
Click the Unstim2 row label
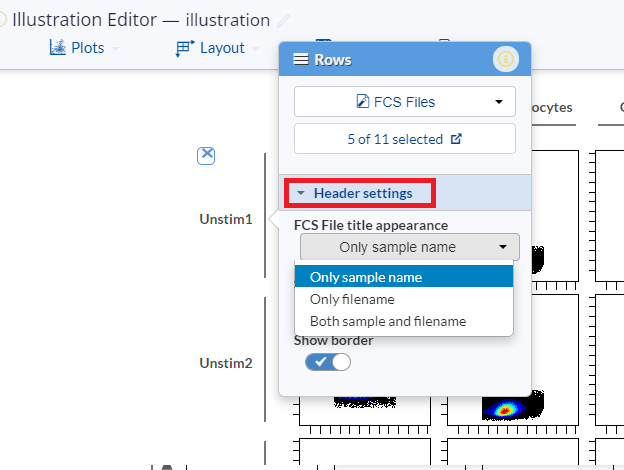point(225,362)
